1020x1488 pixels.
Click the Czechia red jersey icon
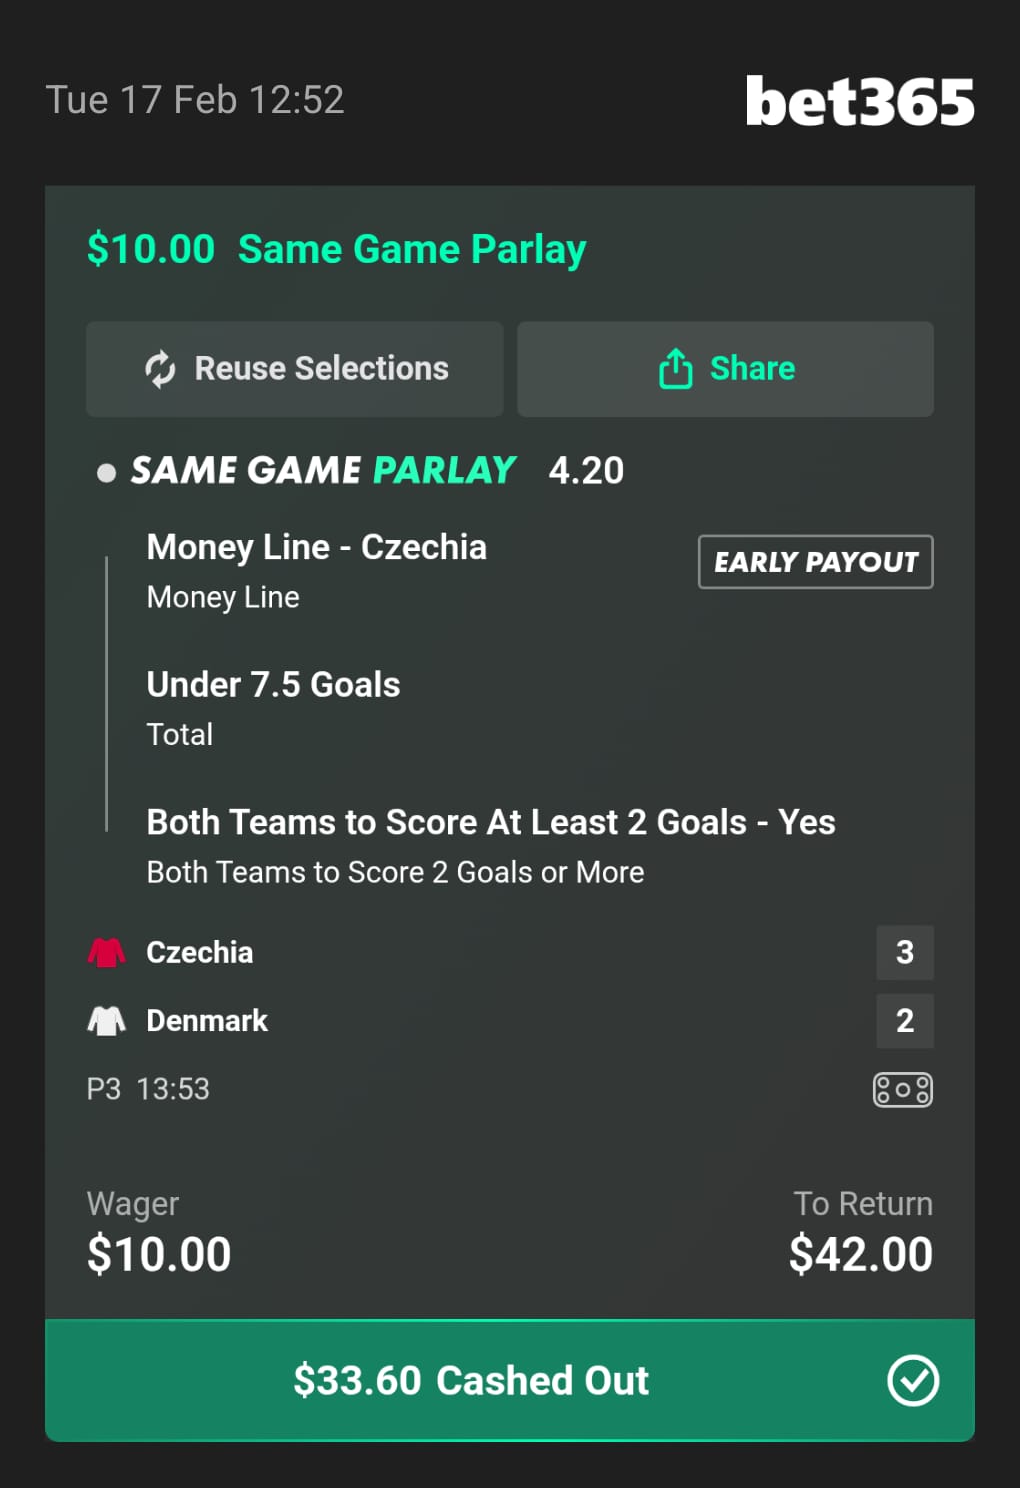tap(106, 952)
